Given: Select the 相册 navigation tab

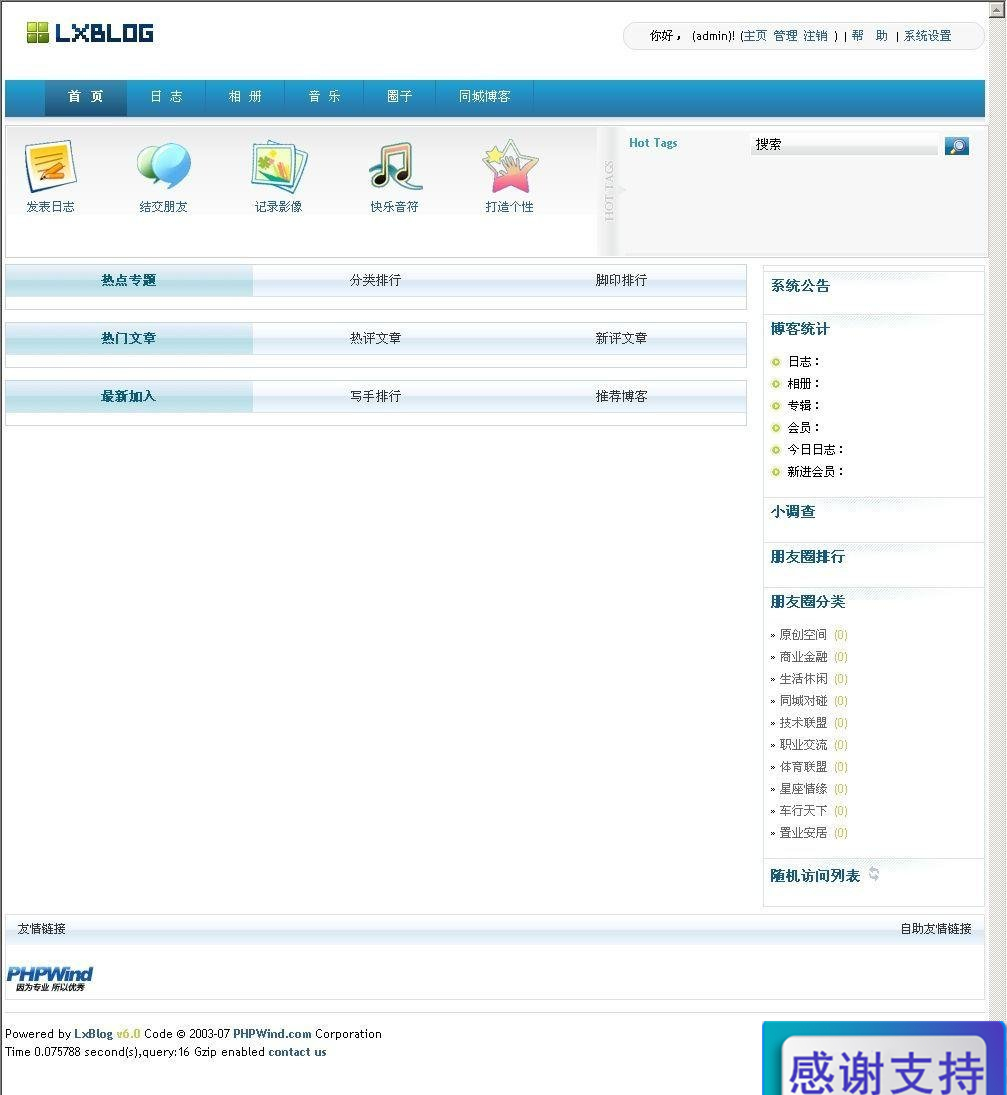Looking at the screenshot, I should tap(245, 96).
